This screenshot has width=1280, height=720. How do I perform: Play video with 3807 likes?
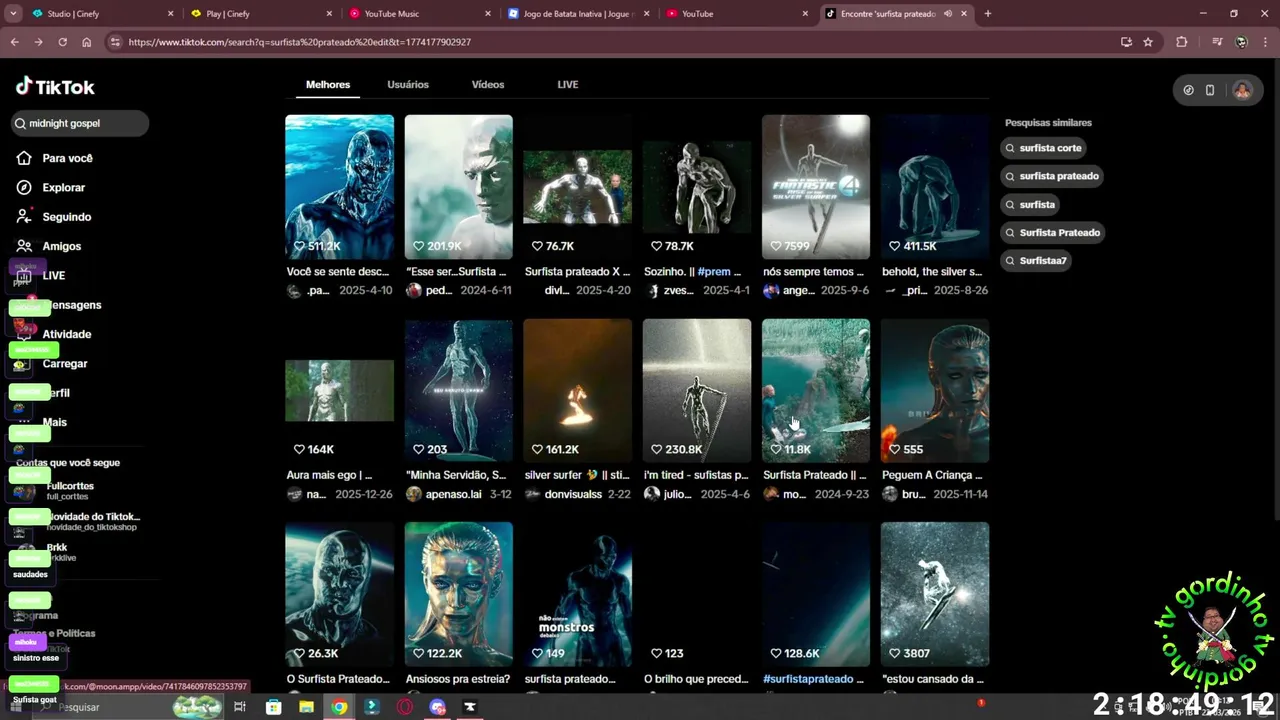pyautogui.click(x=935, y=594)
